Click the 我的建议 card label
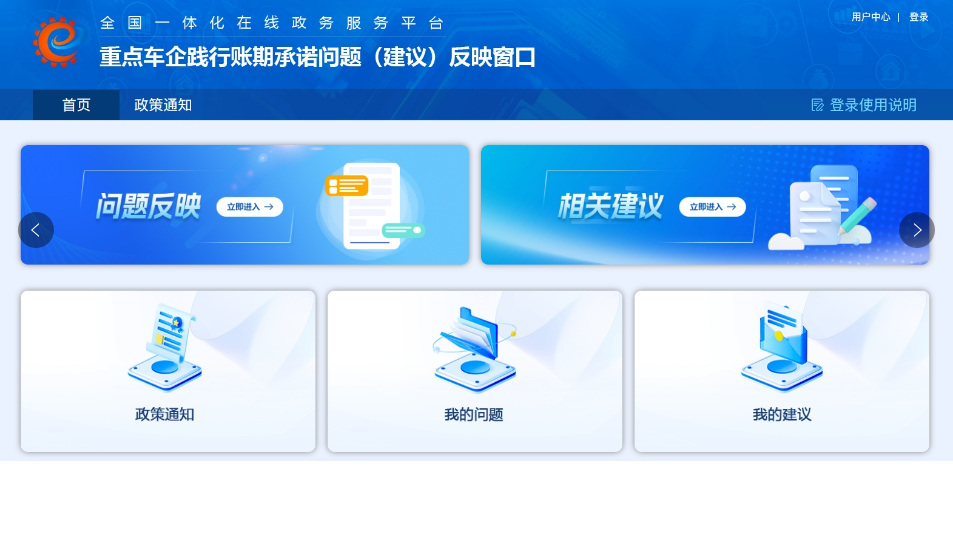This screenshot has height=556, width=953. click(781, 414)
